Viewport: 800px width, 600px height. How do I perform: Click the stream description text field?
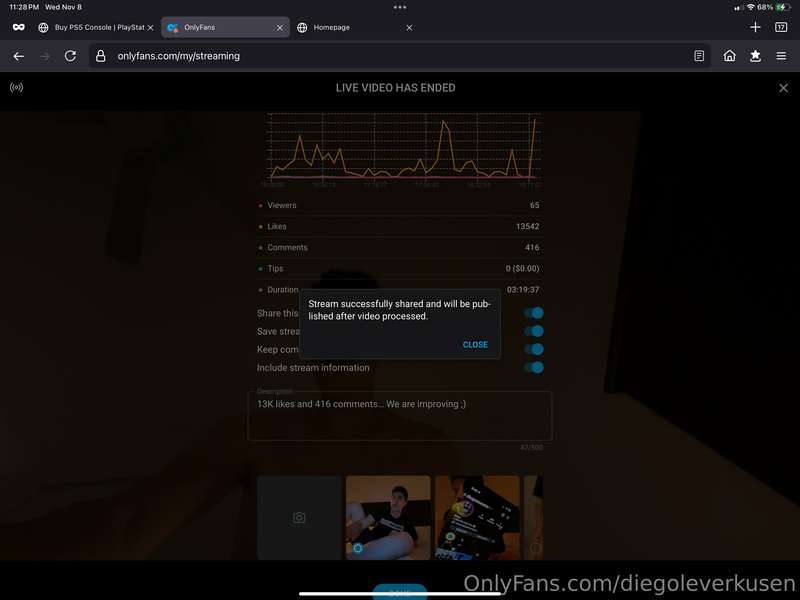click(399, 416)
